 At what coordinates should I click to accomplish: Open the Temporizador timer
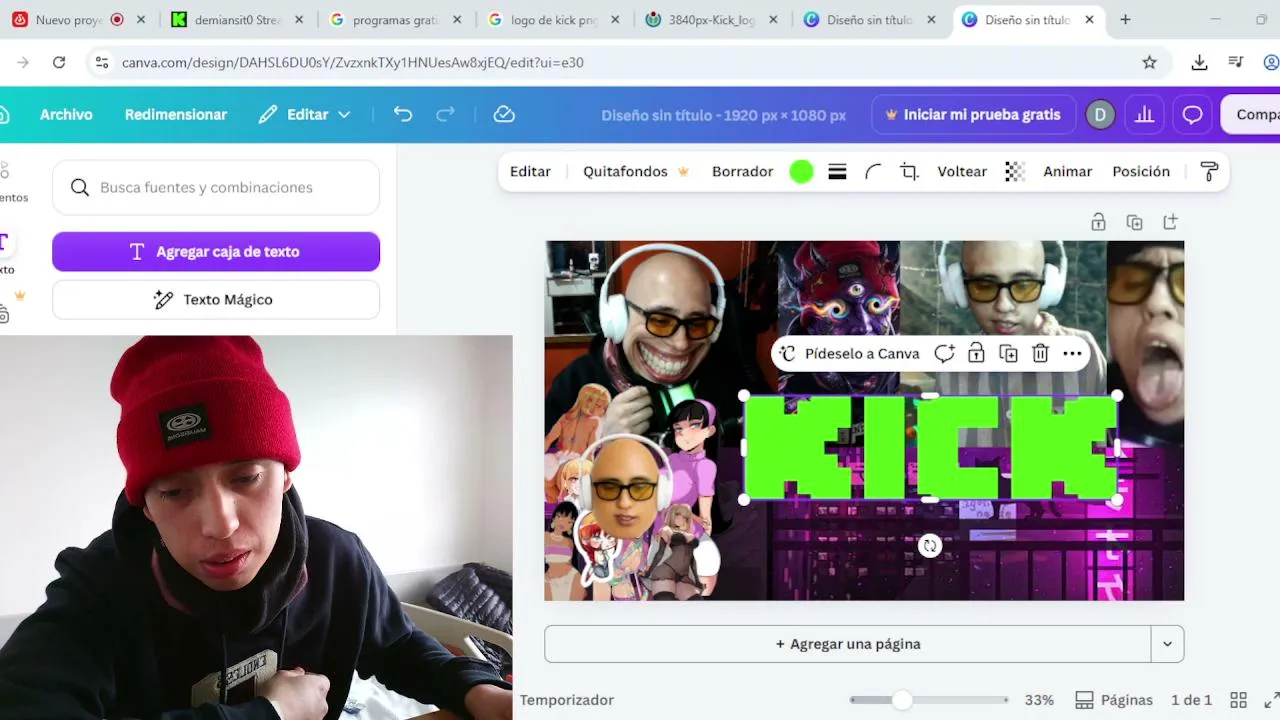point(566,700)
